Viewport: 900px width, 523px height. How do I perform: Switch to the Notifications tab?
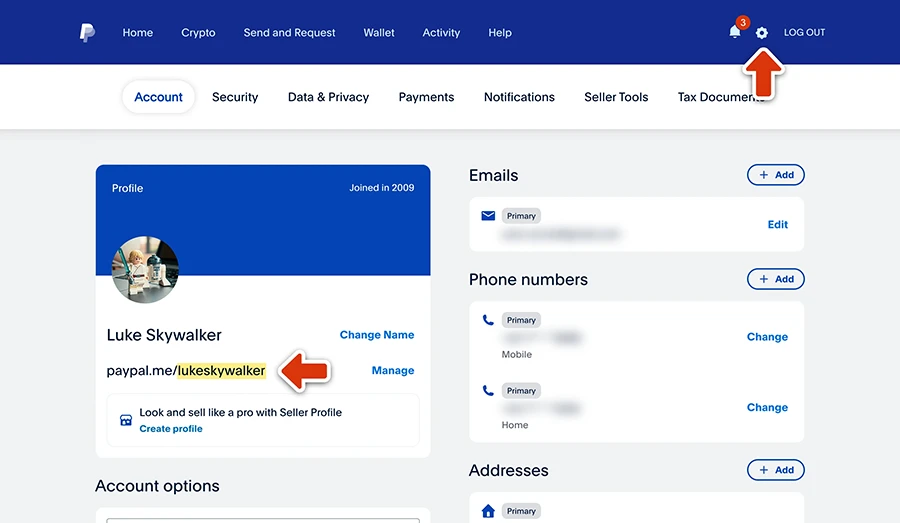pos(519,97)
